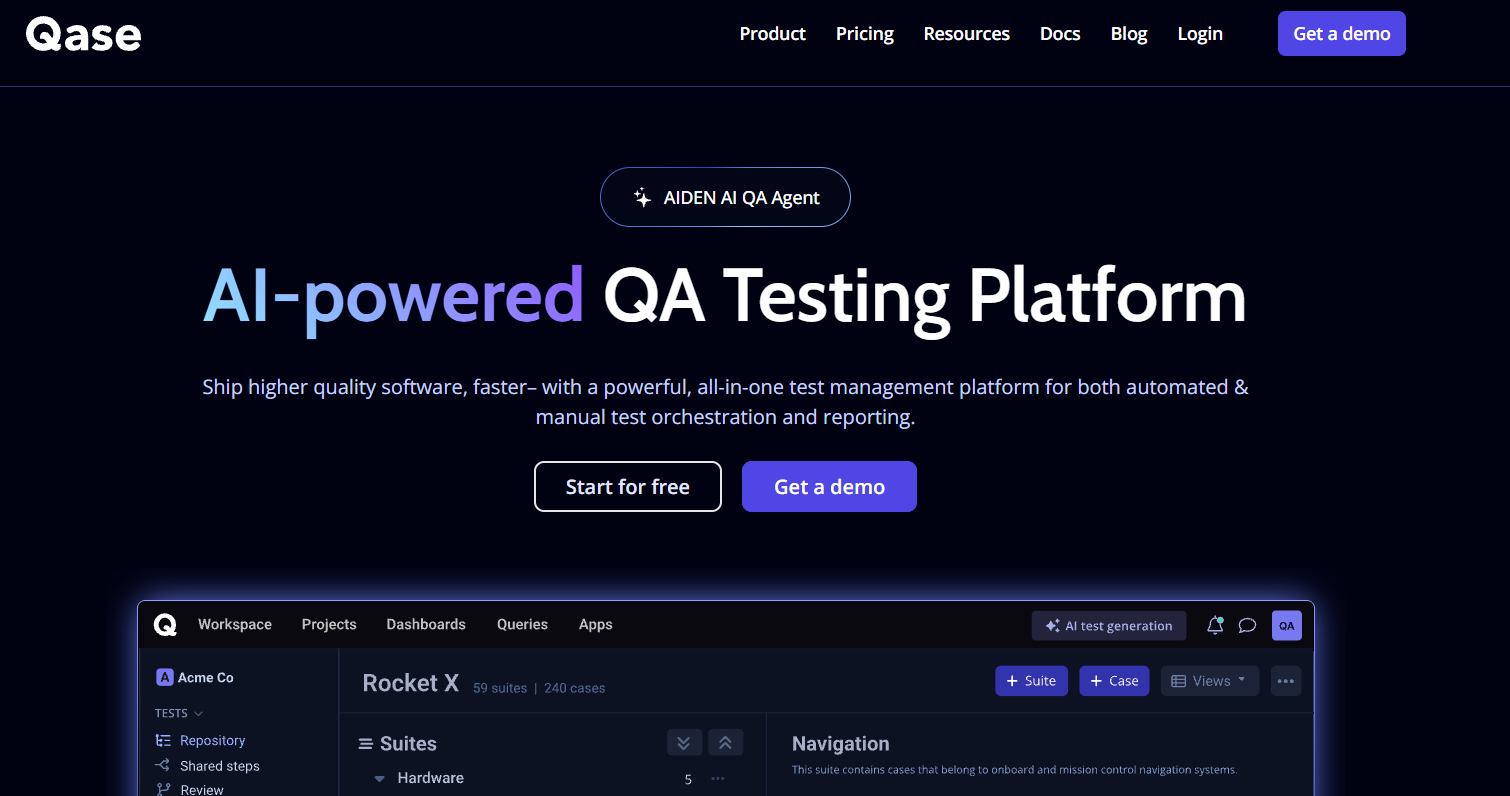
Task: Open the chat feedback bubble icon
Action: coord(1247,625)
